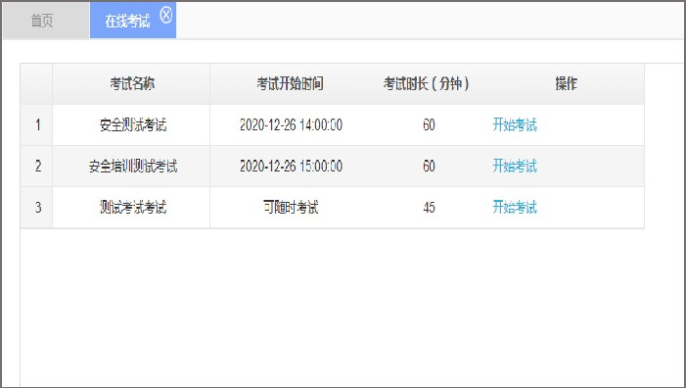Screen dimensions: 686x388
Task: Click the 可随时考试 cell
Action: click(290, 207)
